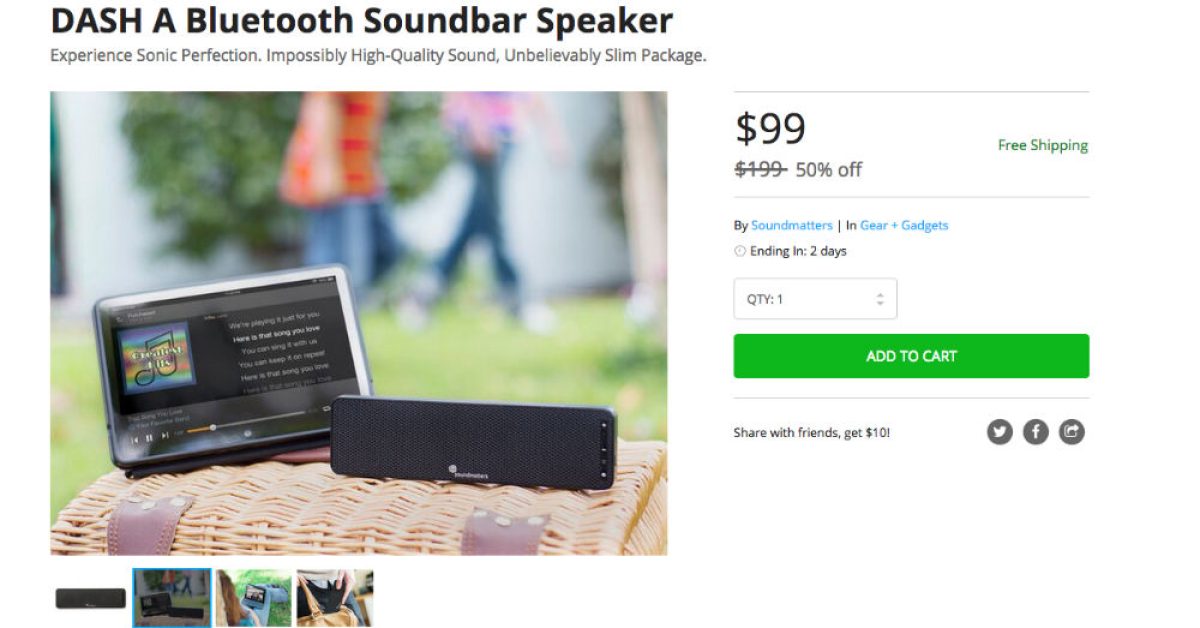This screenshot has width=1200, height=628.
Task: Go to the Gear + Gadgets category
Action: tap(904, 225)
